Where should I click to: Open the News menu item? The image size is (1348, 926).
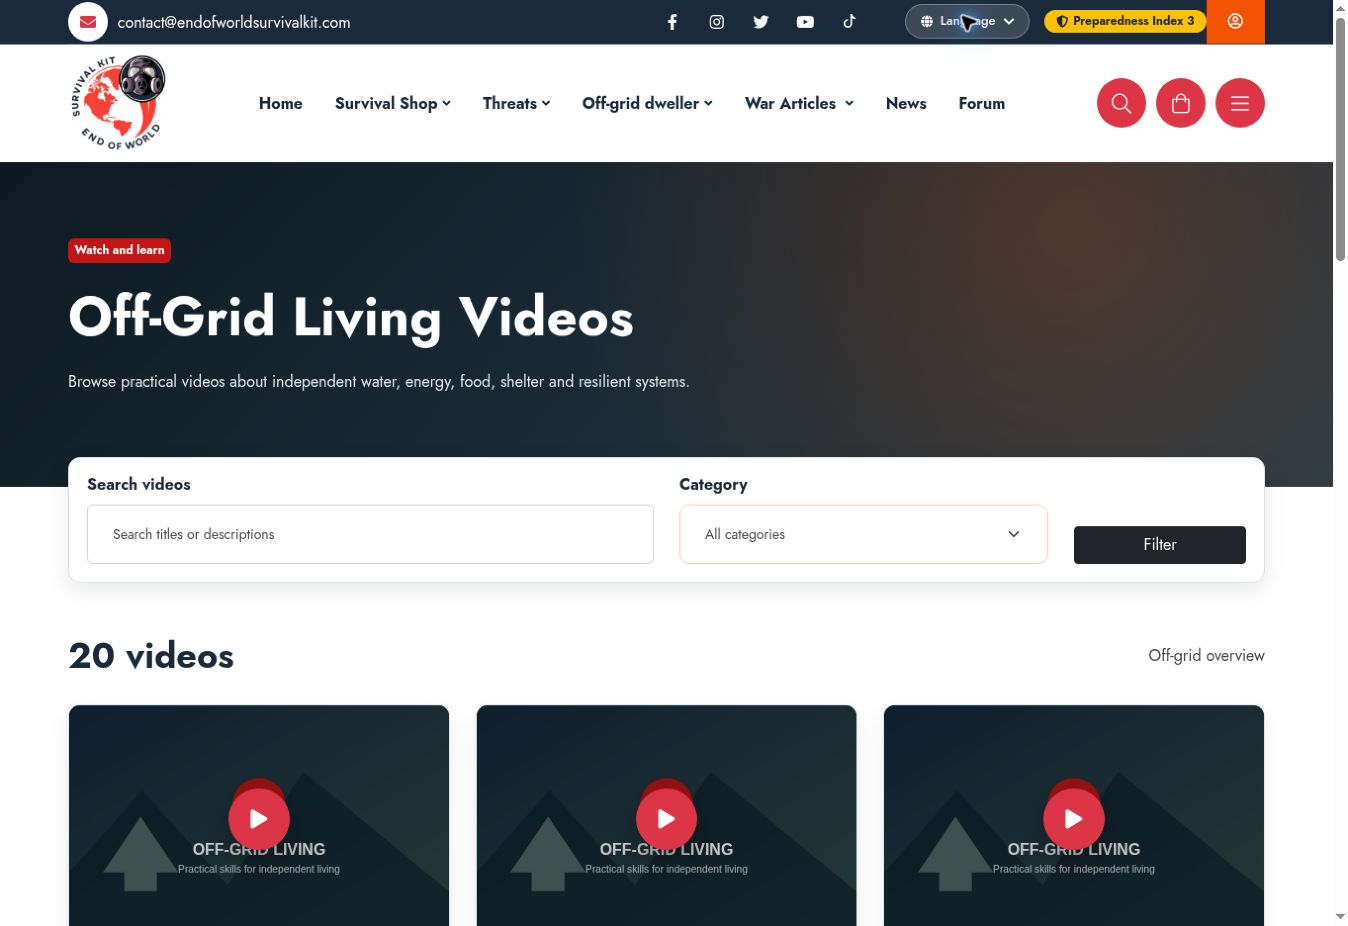click(906, 103)
